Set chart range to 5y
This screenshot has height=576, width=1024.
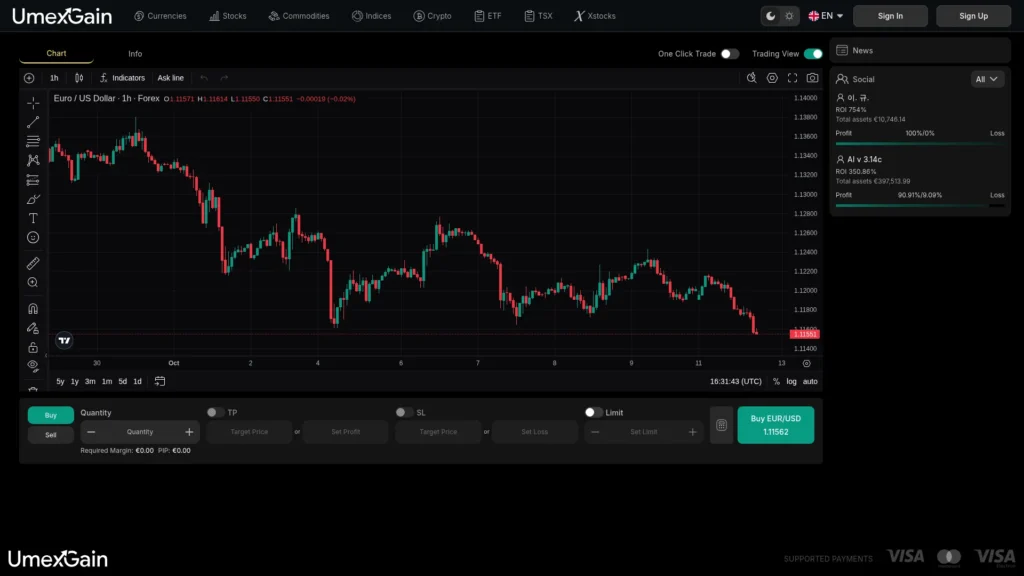click(60, 381)
